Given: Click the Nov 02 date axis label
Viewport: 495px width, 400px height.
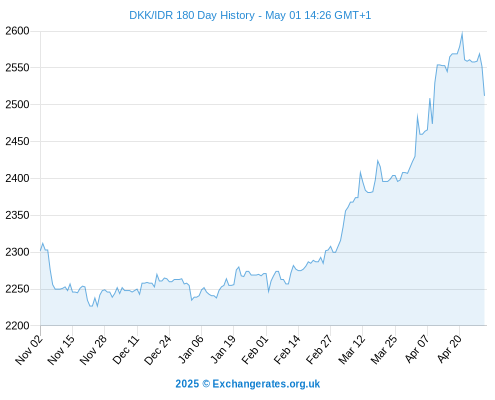Looking at the screenshot, I should [29, 349].
